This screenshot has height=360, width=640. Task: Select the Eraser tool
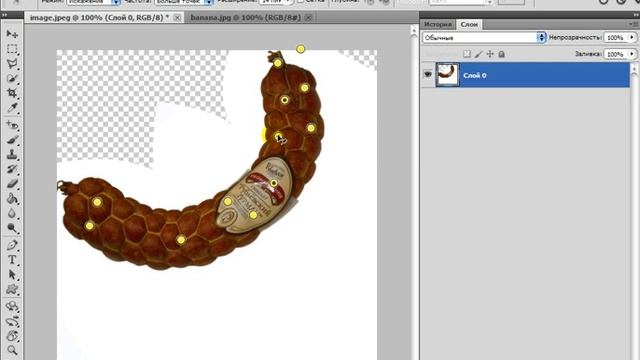click(x=12, y=184)
